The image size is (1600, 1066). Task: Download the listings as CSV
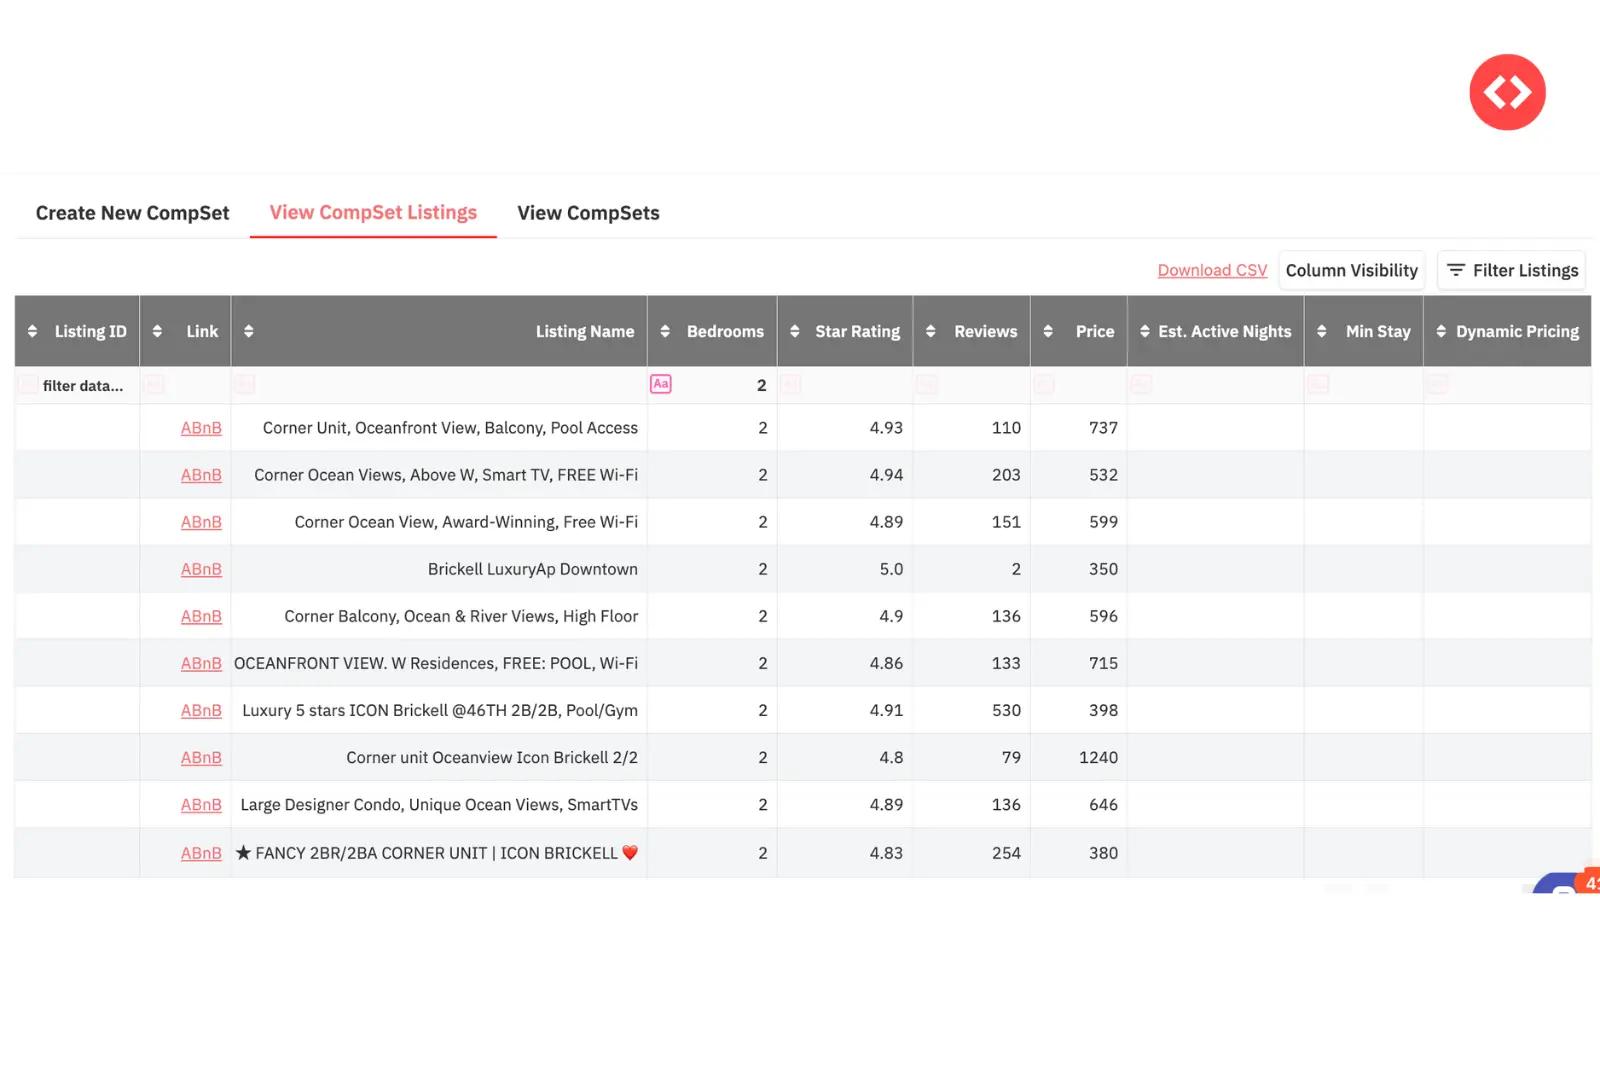pyautogui.click(x=1212, y=270)
